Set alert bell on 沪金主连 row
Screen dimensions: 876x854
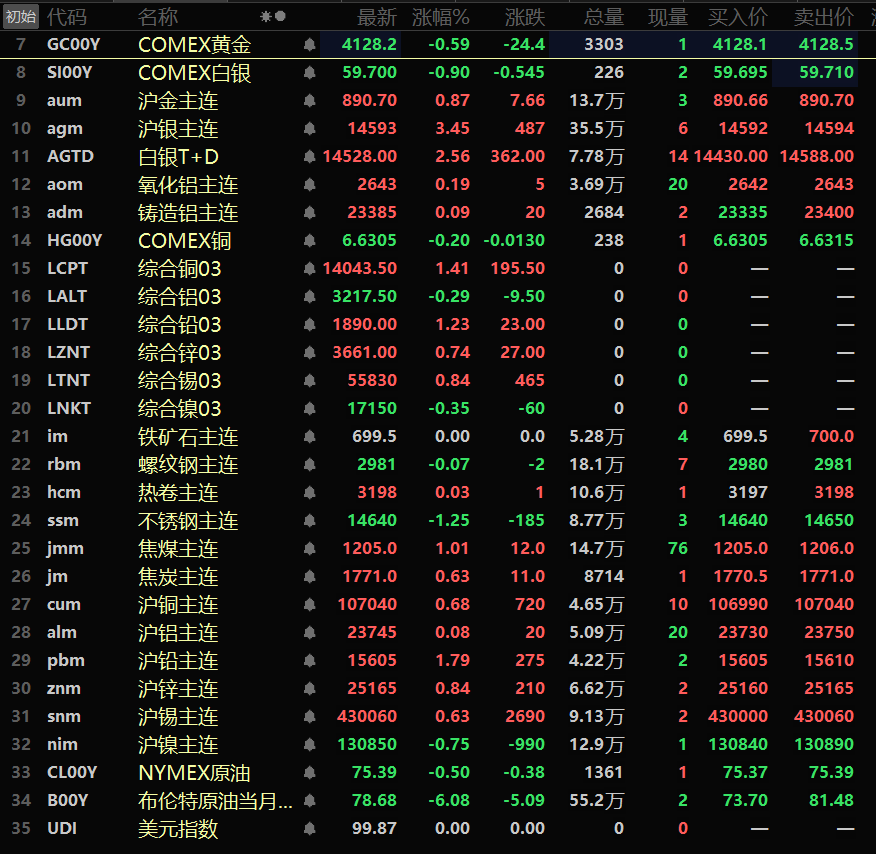point(310,101)
